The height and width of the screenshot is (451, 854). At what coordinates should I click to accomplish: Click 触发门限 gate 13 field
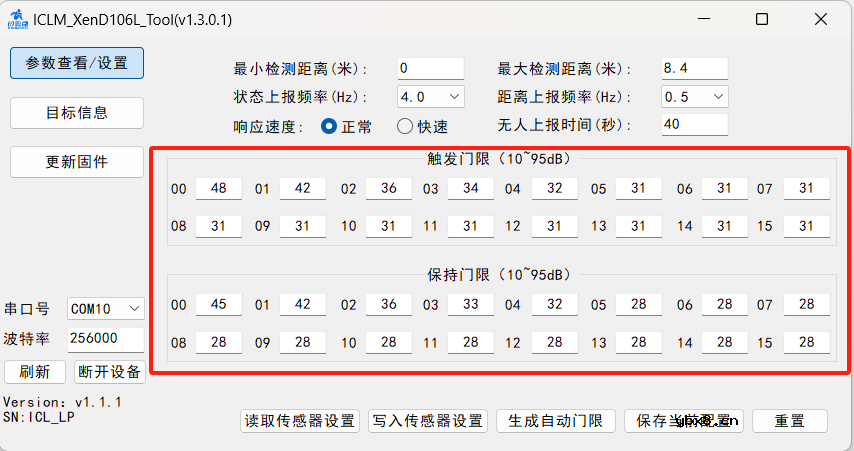coord(639,227)
